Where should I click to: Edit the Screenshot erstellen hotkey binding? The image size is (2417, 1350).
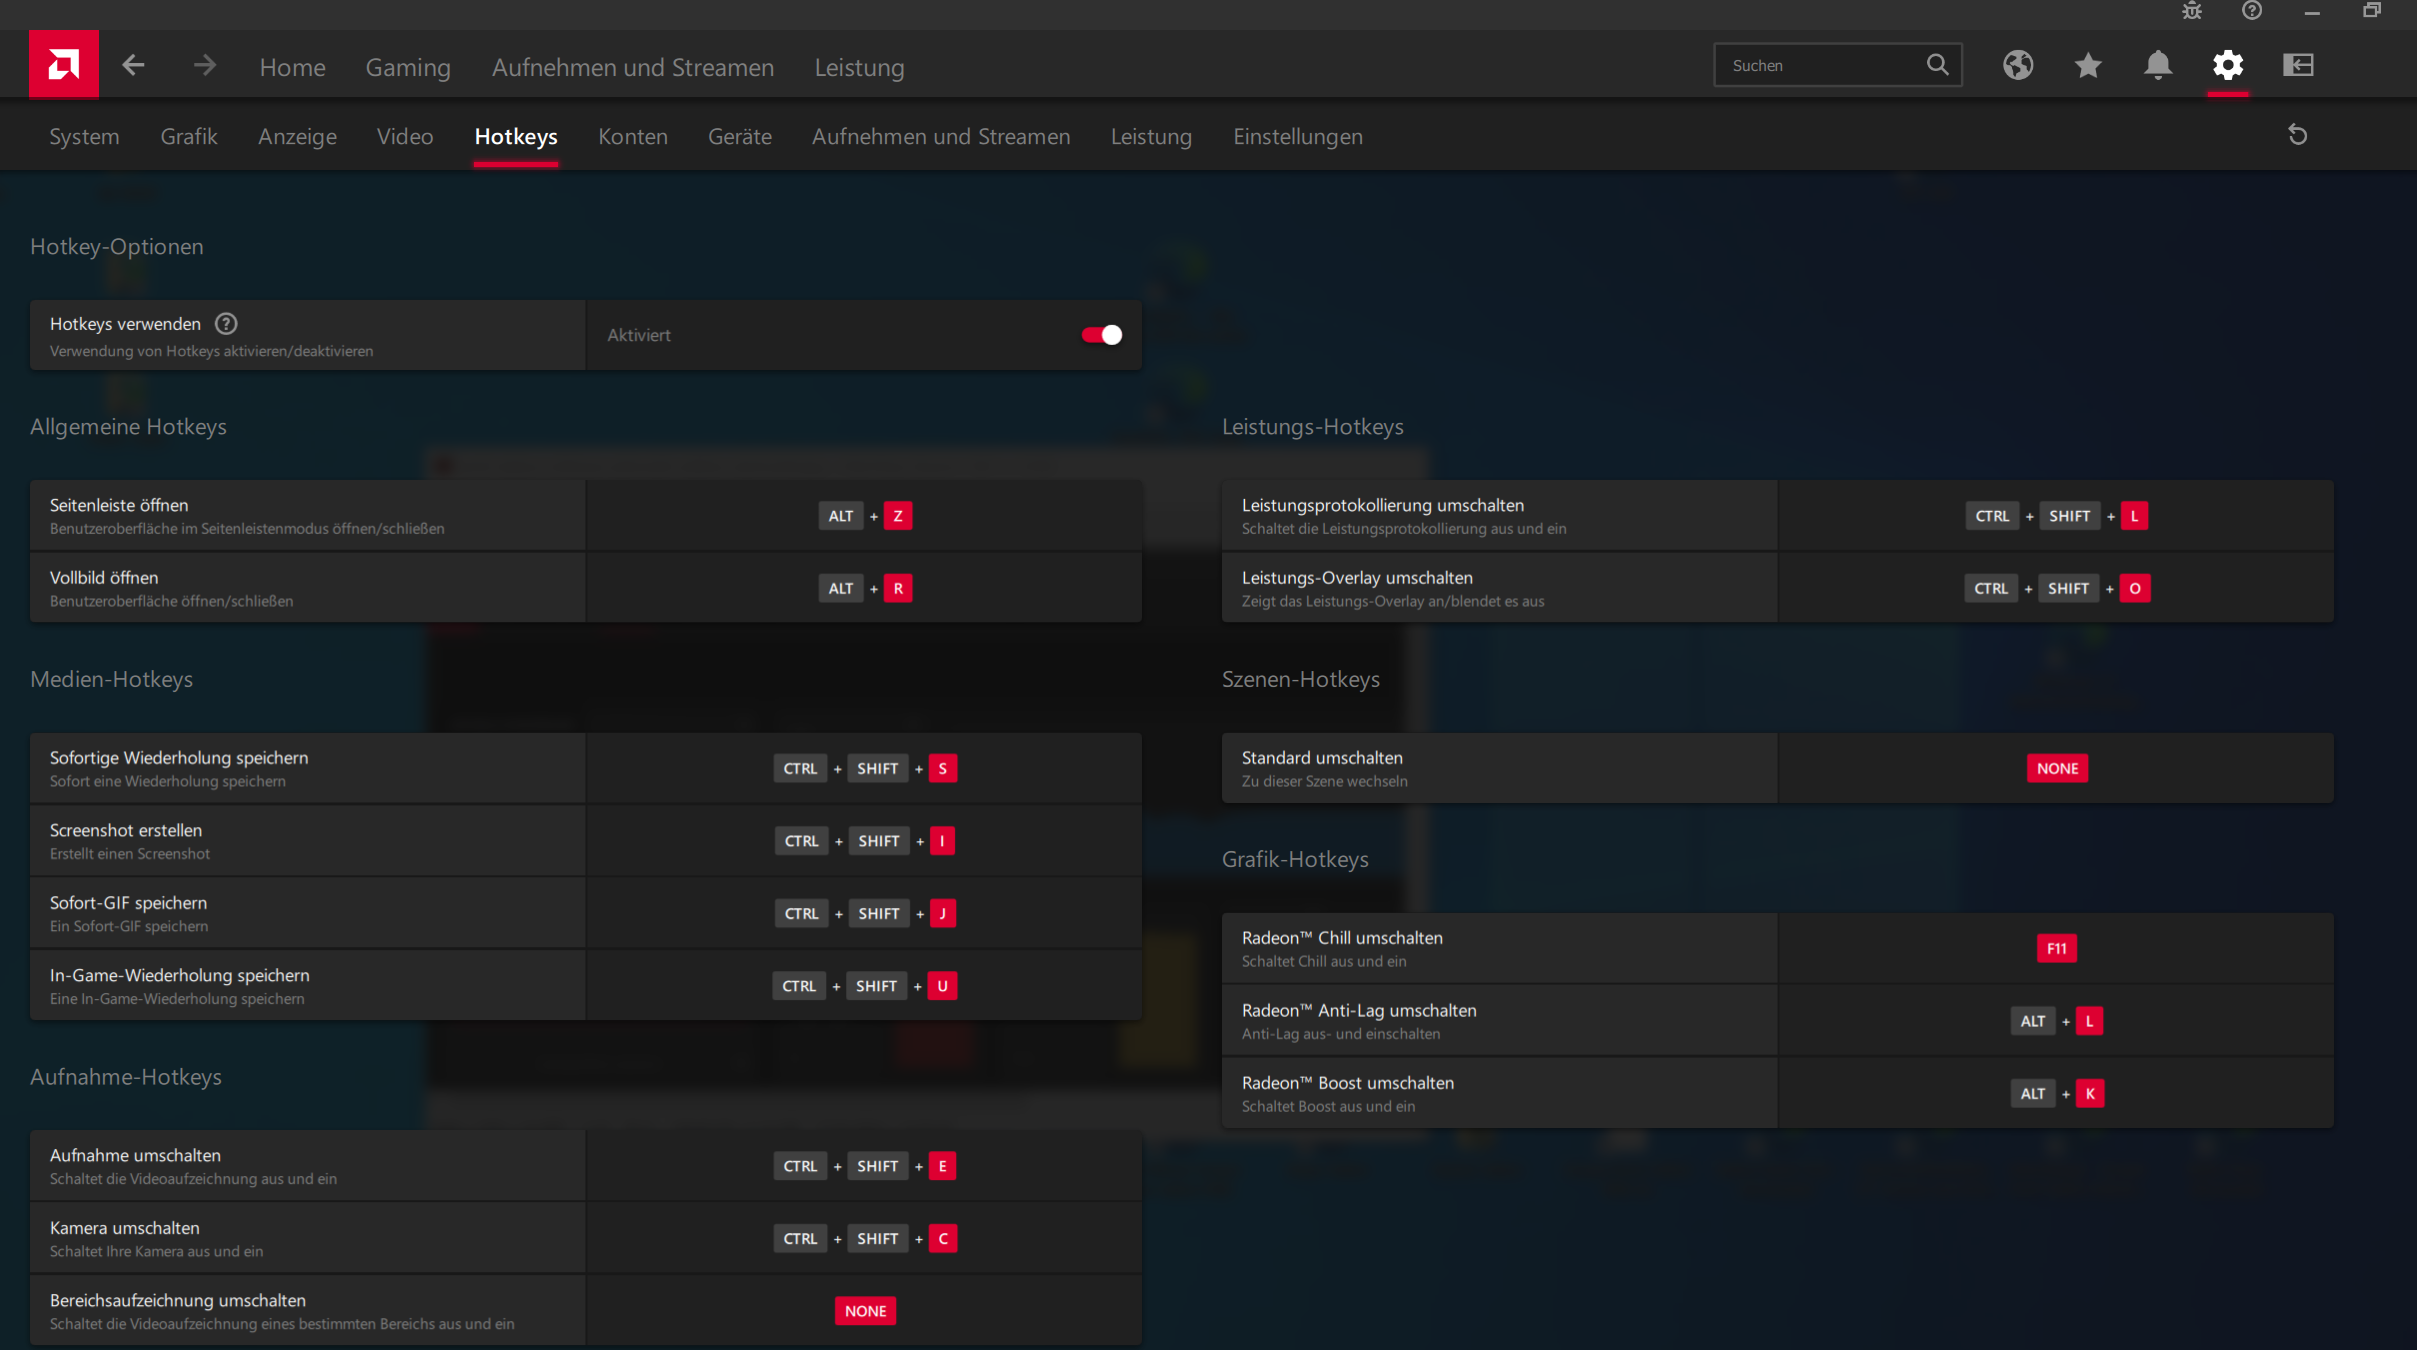(865, 841)
